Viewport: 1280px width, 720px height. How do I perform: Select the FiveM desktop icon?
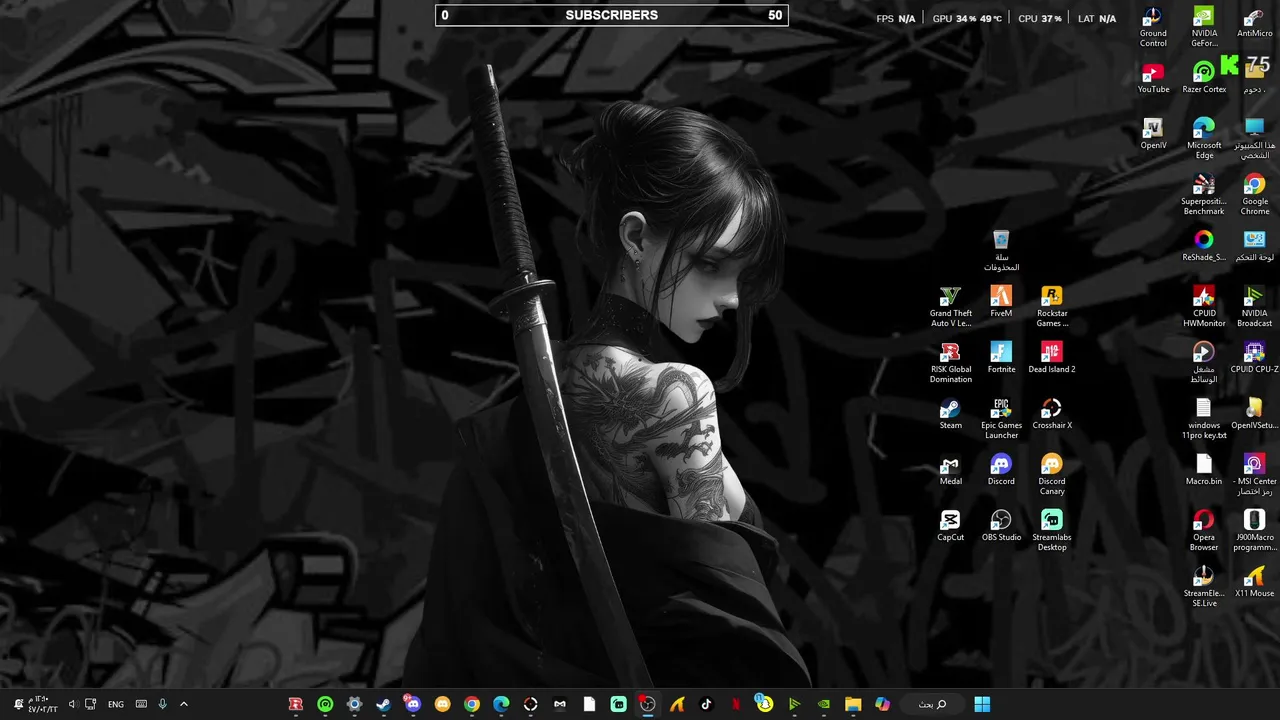[x=1001, y=301]
